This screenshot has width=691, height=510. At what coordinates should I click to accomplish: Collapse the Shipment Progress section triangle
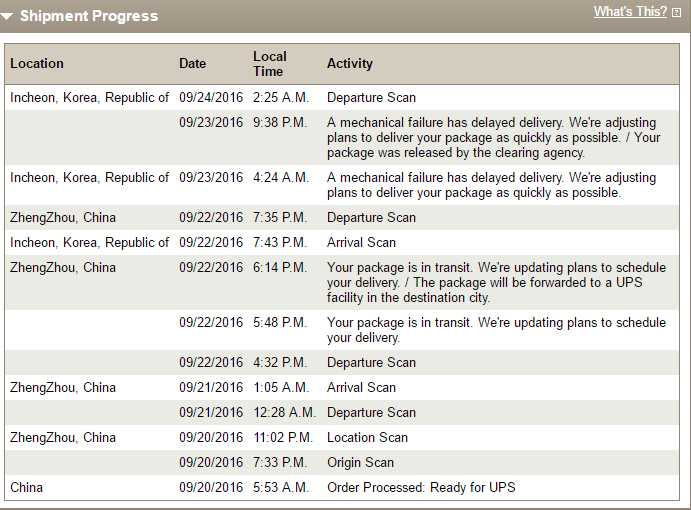point(7,17)
